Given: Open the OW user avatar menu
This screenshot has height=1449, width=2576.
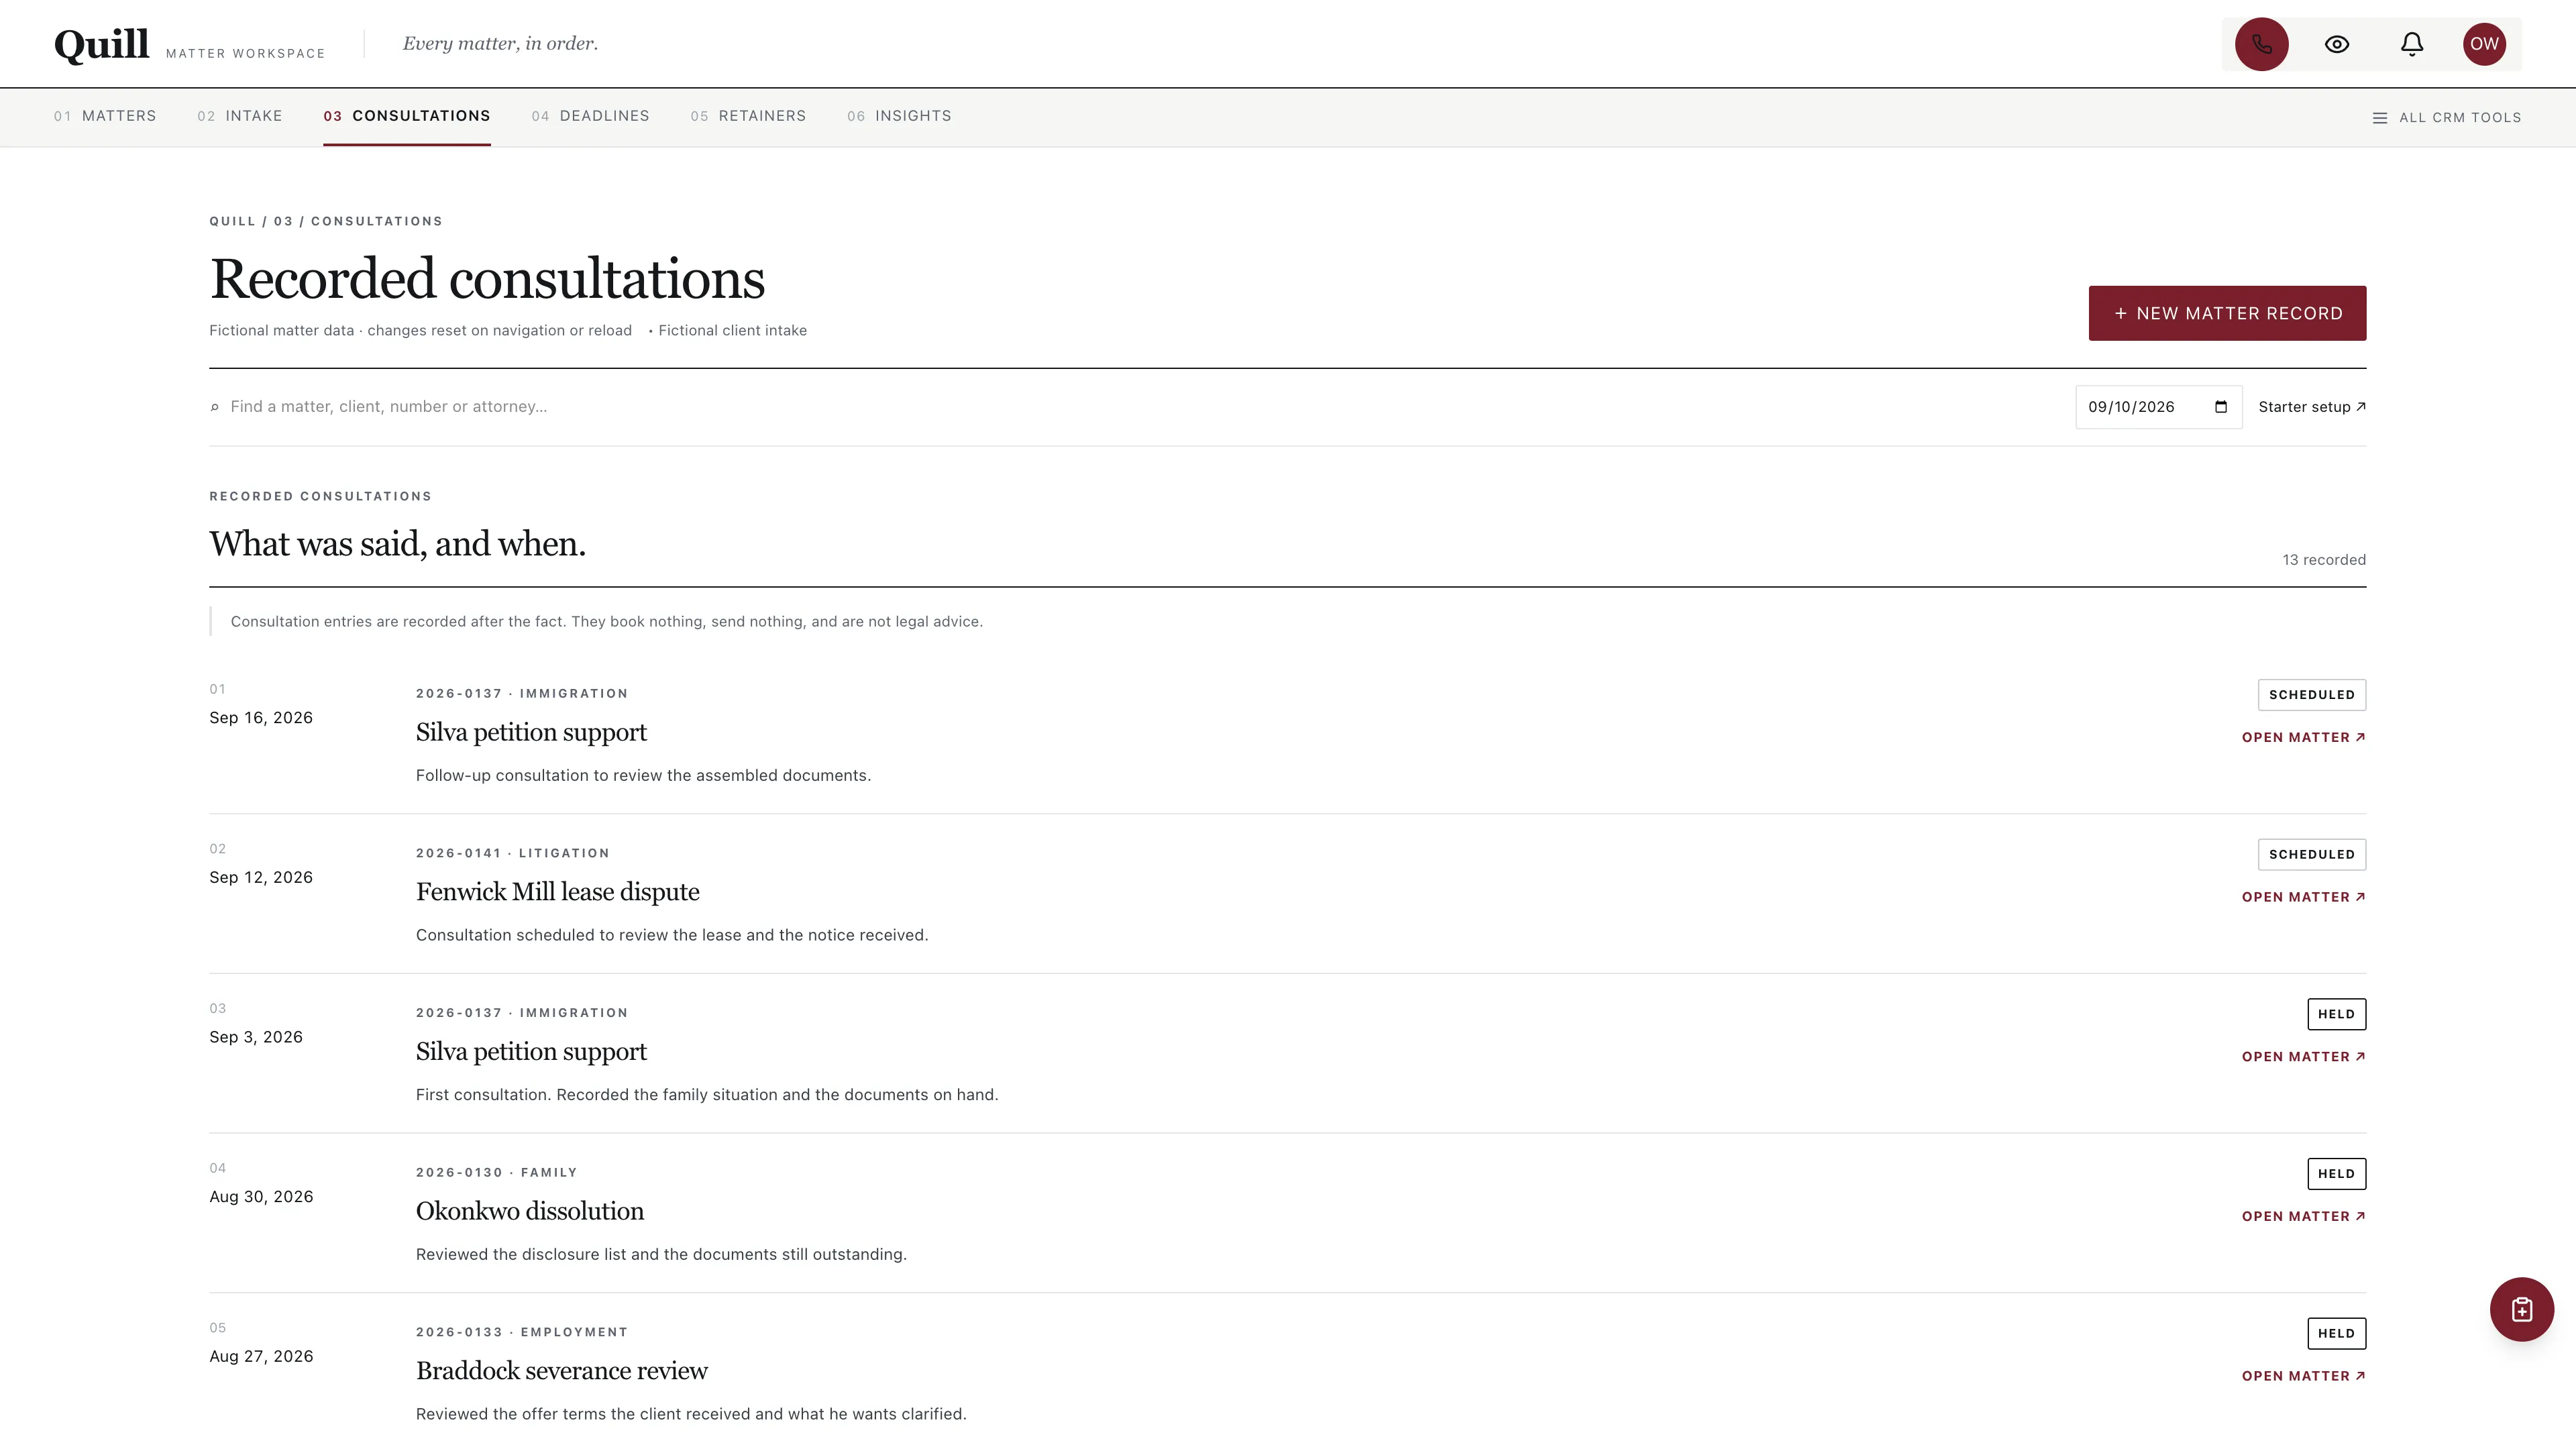Looking at the screenshot, I should coord(2484,44).
